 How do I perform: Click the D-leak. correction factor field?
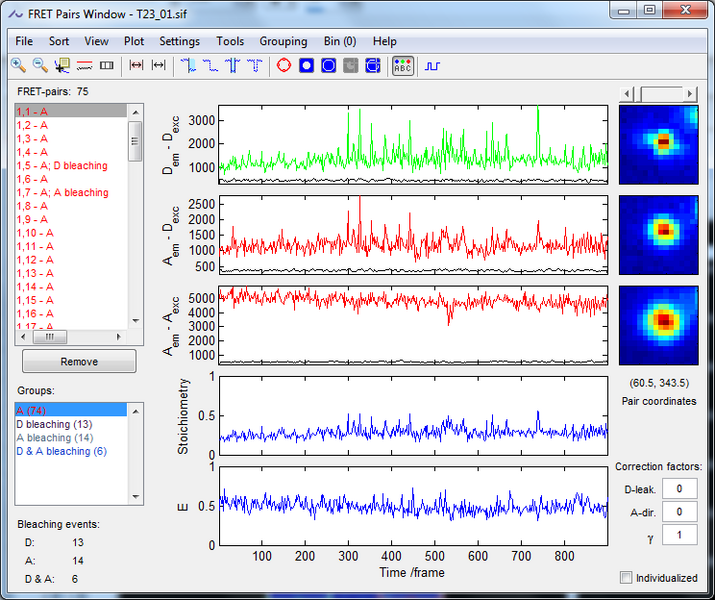tap(679, 488)
